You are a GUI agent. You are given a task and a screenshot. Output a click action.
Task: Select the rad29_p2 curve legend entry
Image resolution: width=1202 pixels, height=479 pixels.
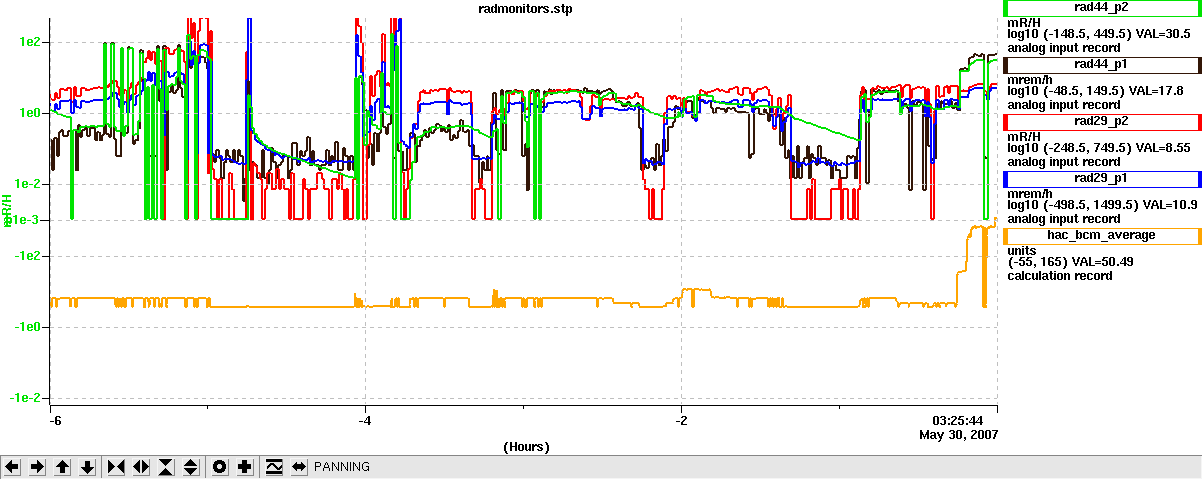pos(1102,122)
